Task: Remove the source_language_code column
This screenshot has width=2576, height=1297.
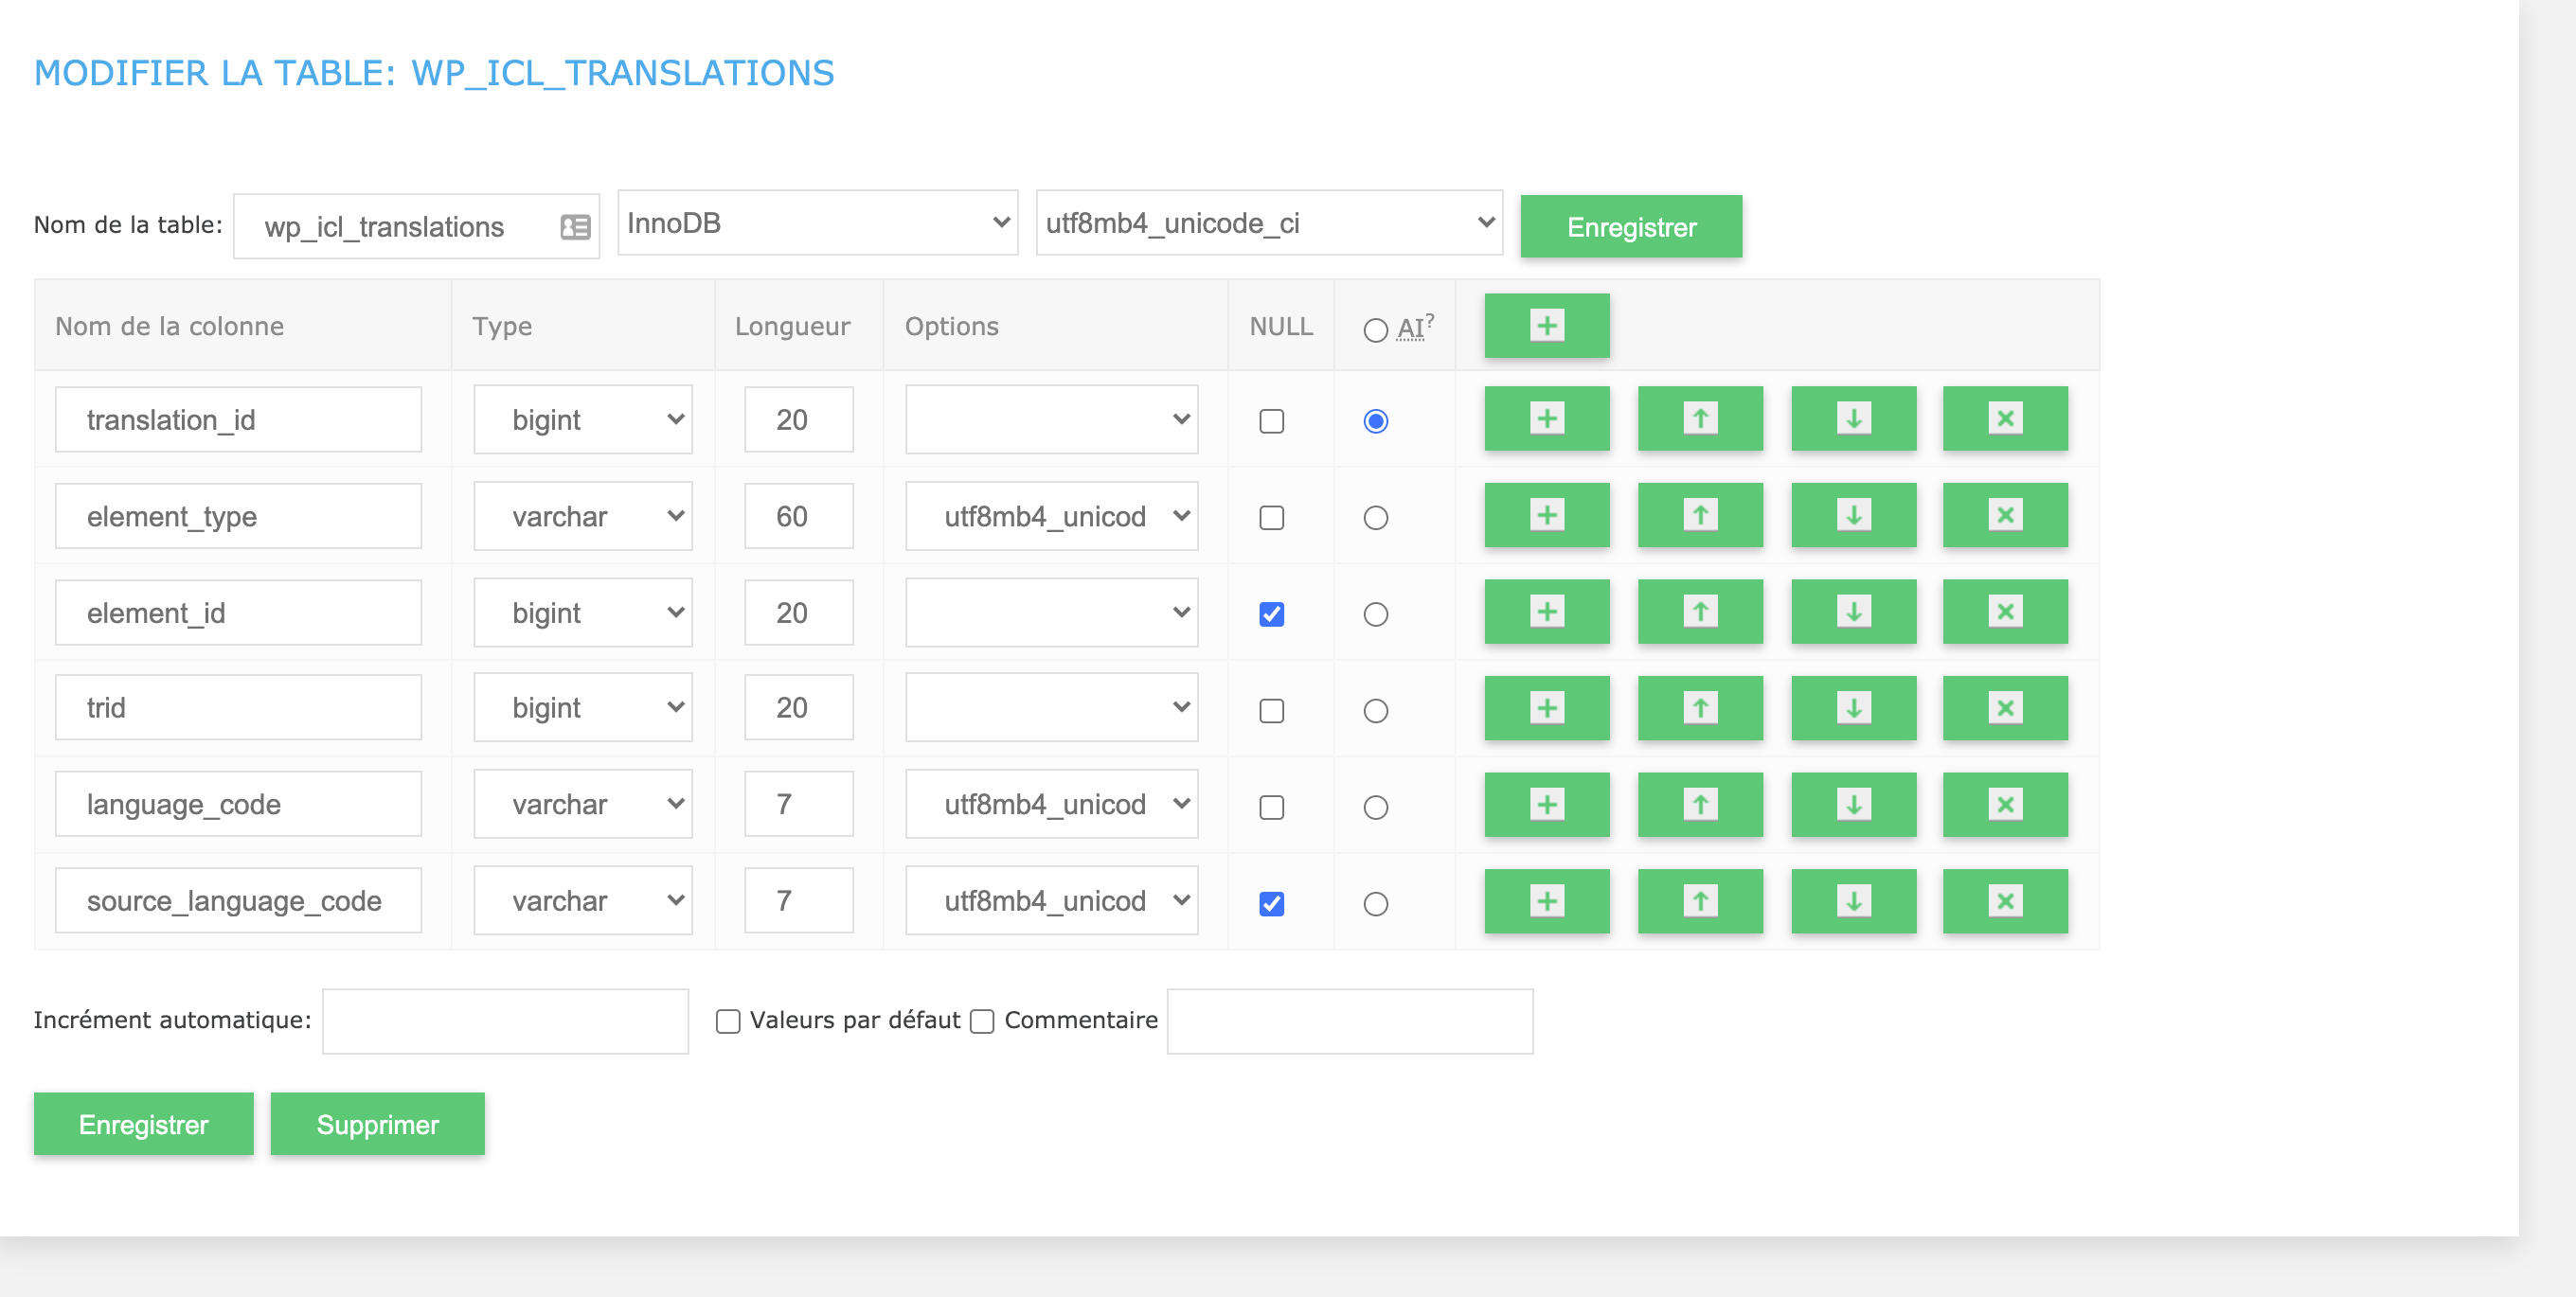Action: 2005,902
